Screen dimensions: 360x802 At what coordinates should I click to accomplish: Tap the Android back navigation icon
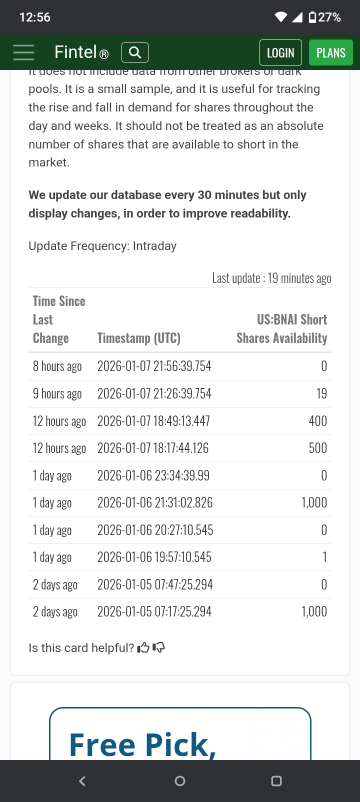(82, 781)
